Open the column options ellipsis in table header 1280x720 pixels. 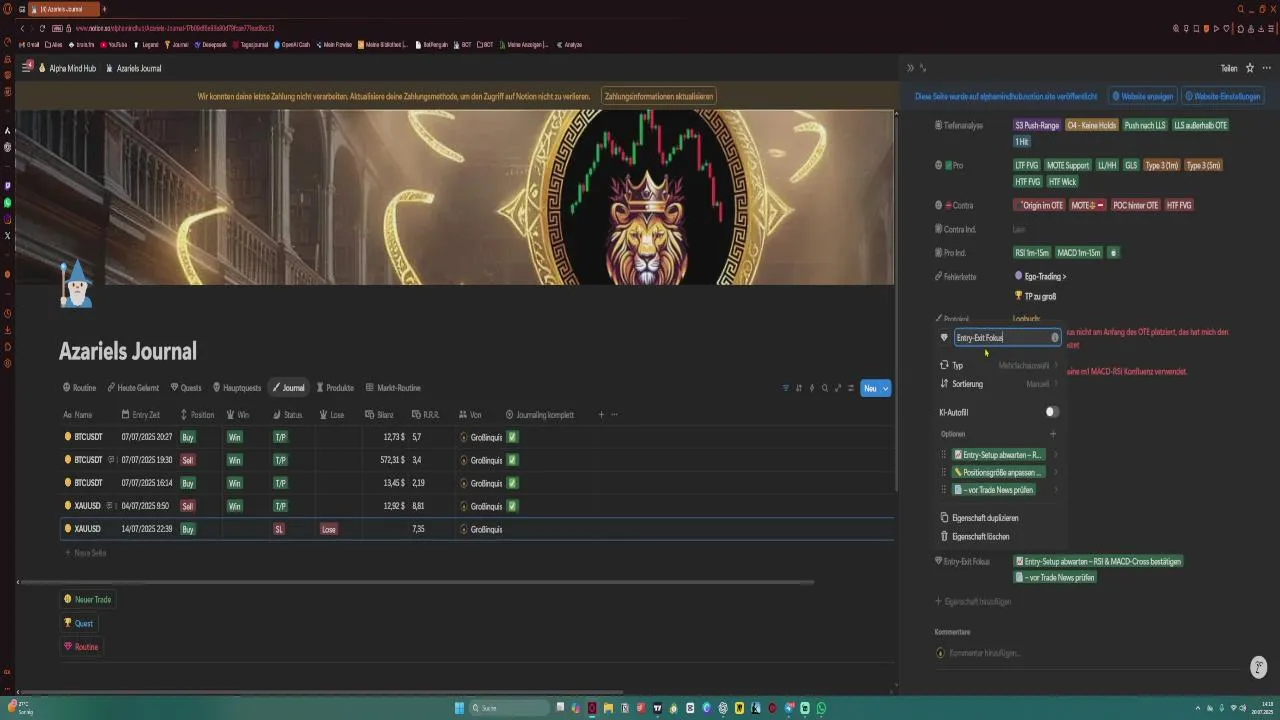click(614, 414)
